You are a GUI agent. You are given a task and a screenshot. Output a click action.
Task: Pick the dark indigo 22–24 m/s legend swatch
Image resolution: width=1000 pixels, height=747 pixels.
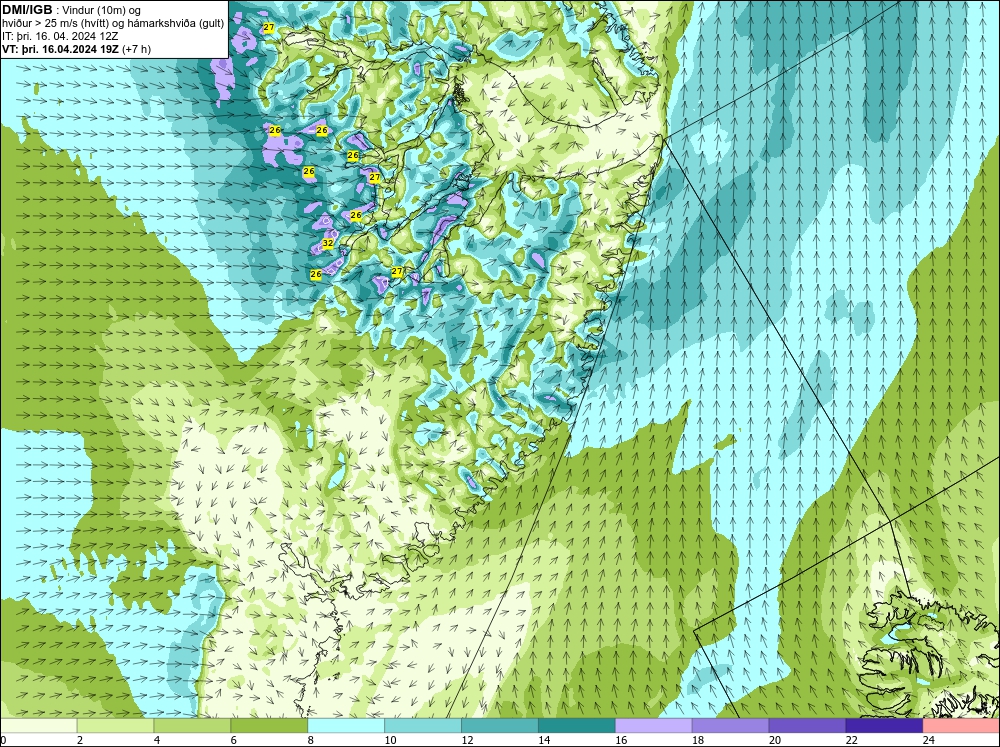885,725
